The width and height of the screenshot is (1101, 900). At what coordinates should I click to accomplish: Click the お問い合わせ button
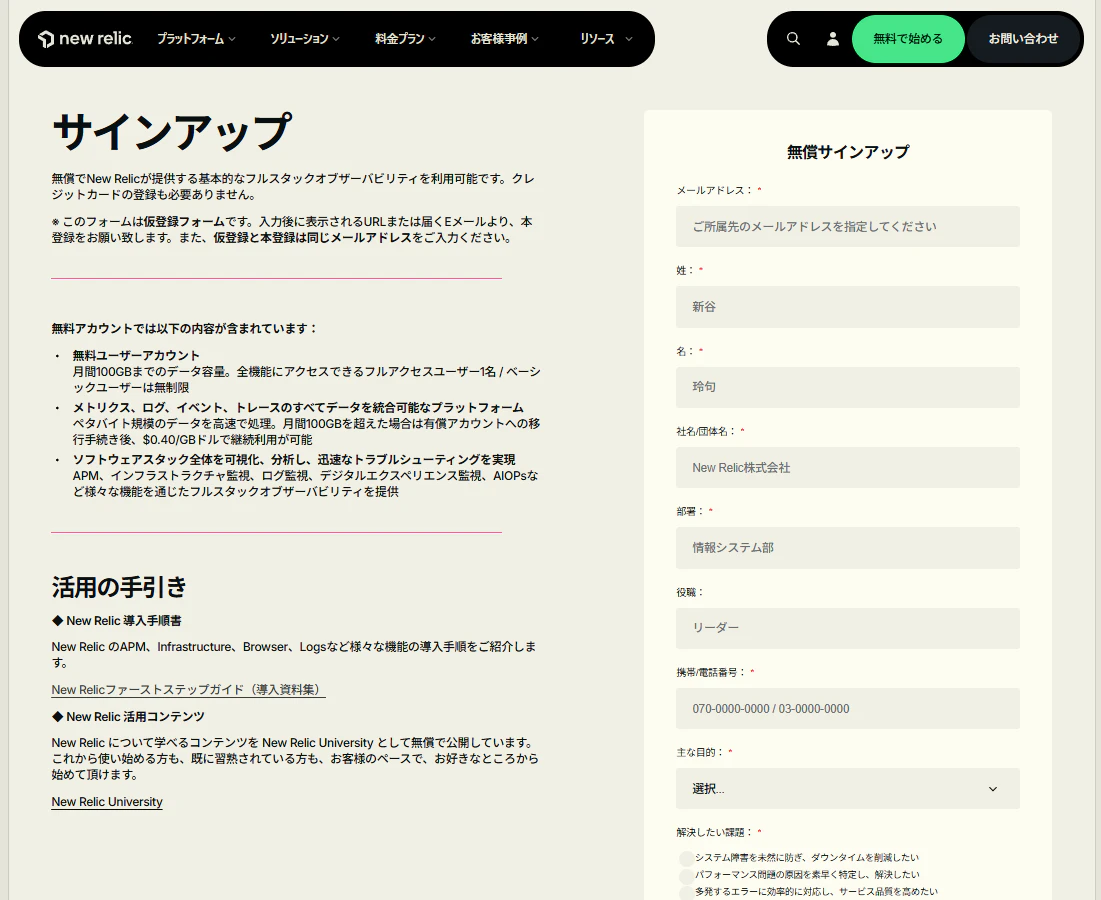click(1023, 39)
